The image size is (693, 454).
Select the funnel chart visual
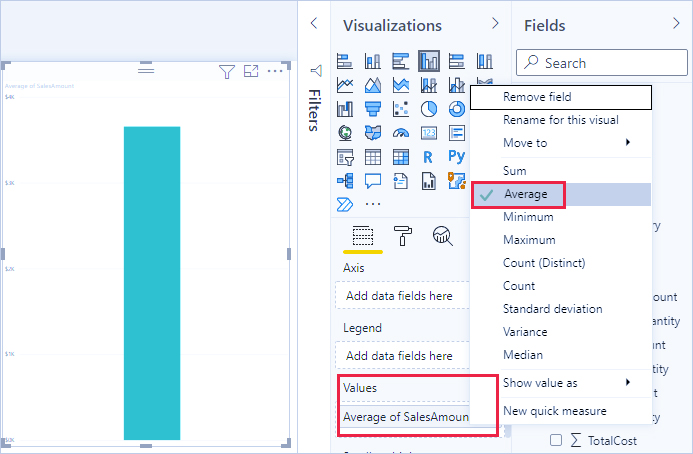tap(373, 109)
